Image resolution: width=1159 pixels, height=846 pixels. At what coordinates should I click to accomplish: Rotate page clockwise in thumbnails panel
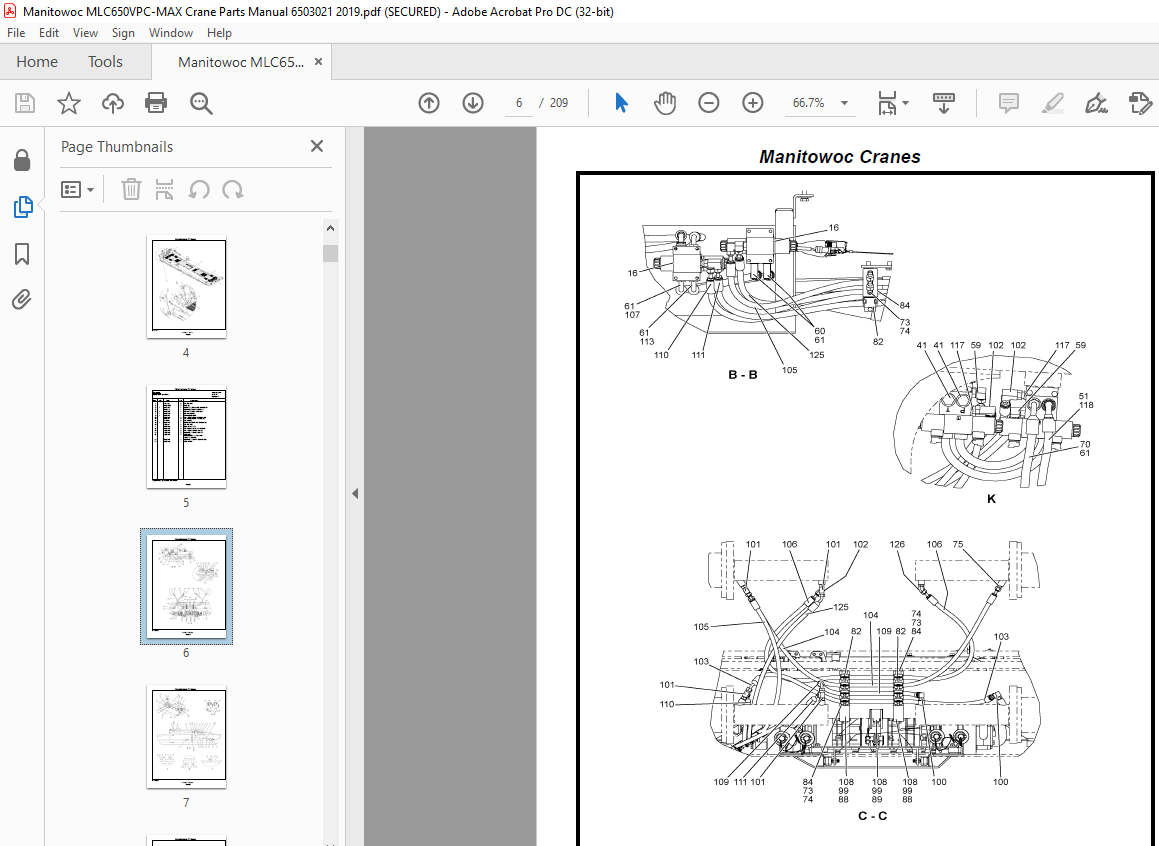click(x=233, y=190)
